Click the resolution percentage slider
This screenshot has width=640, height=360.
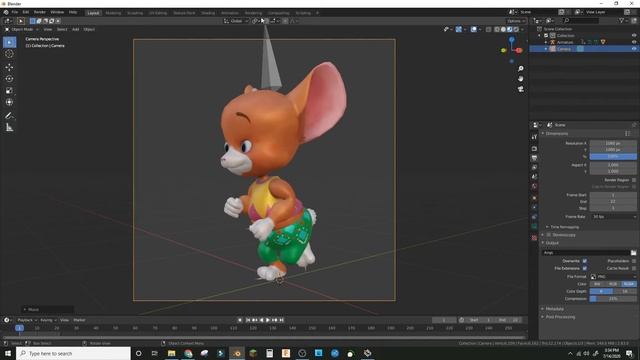pos(613,156)
